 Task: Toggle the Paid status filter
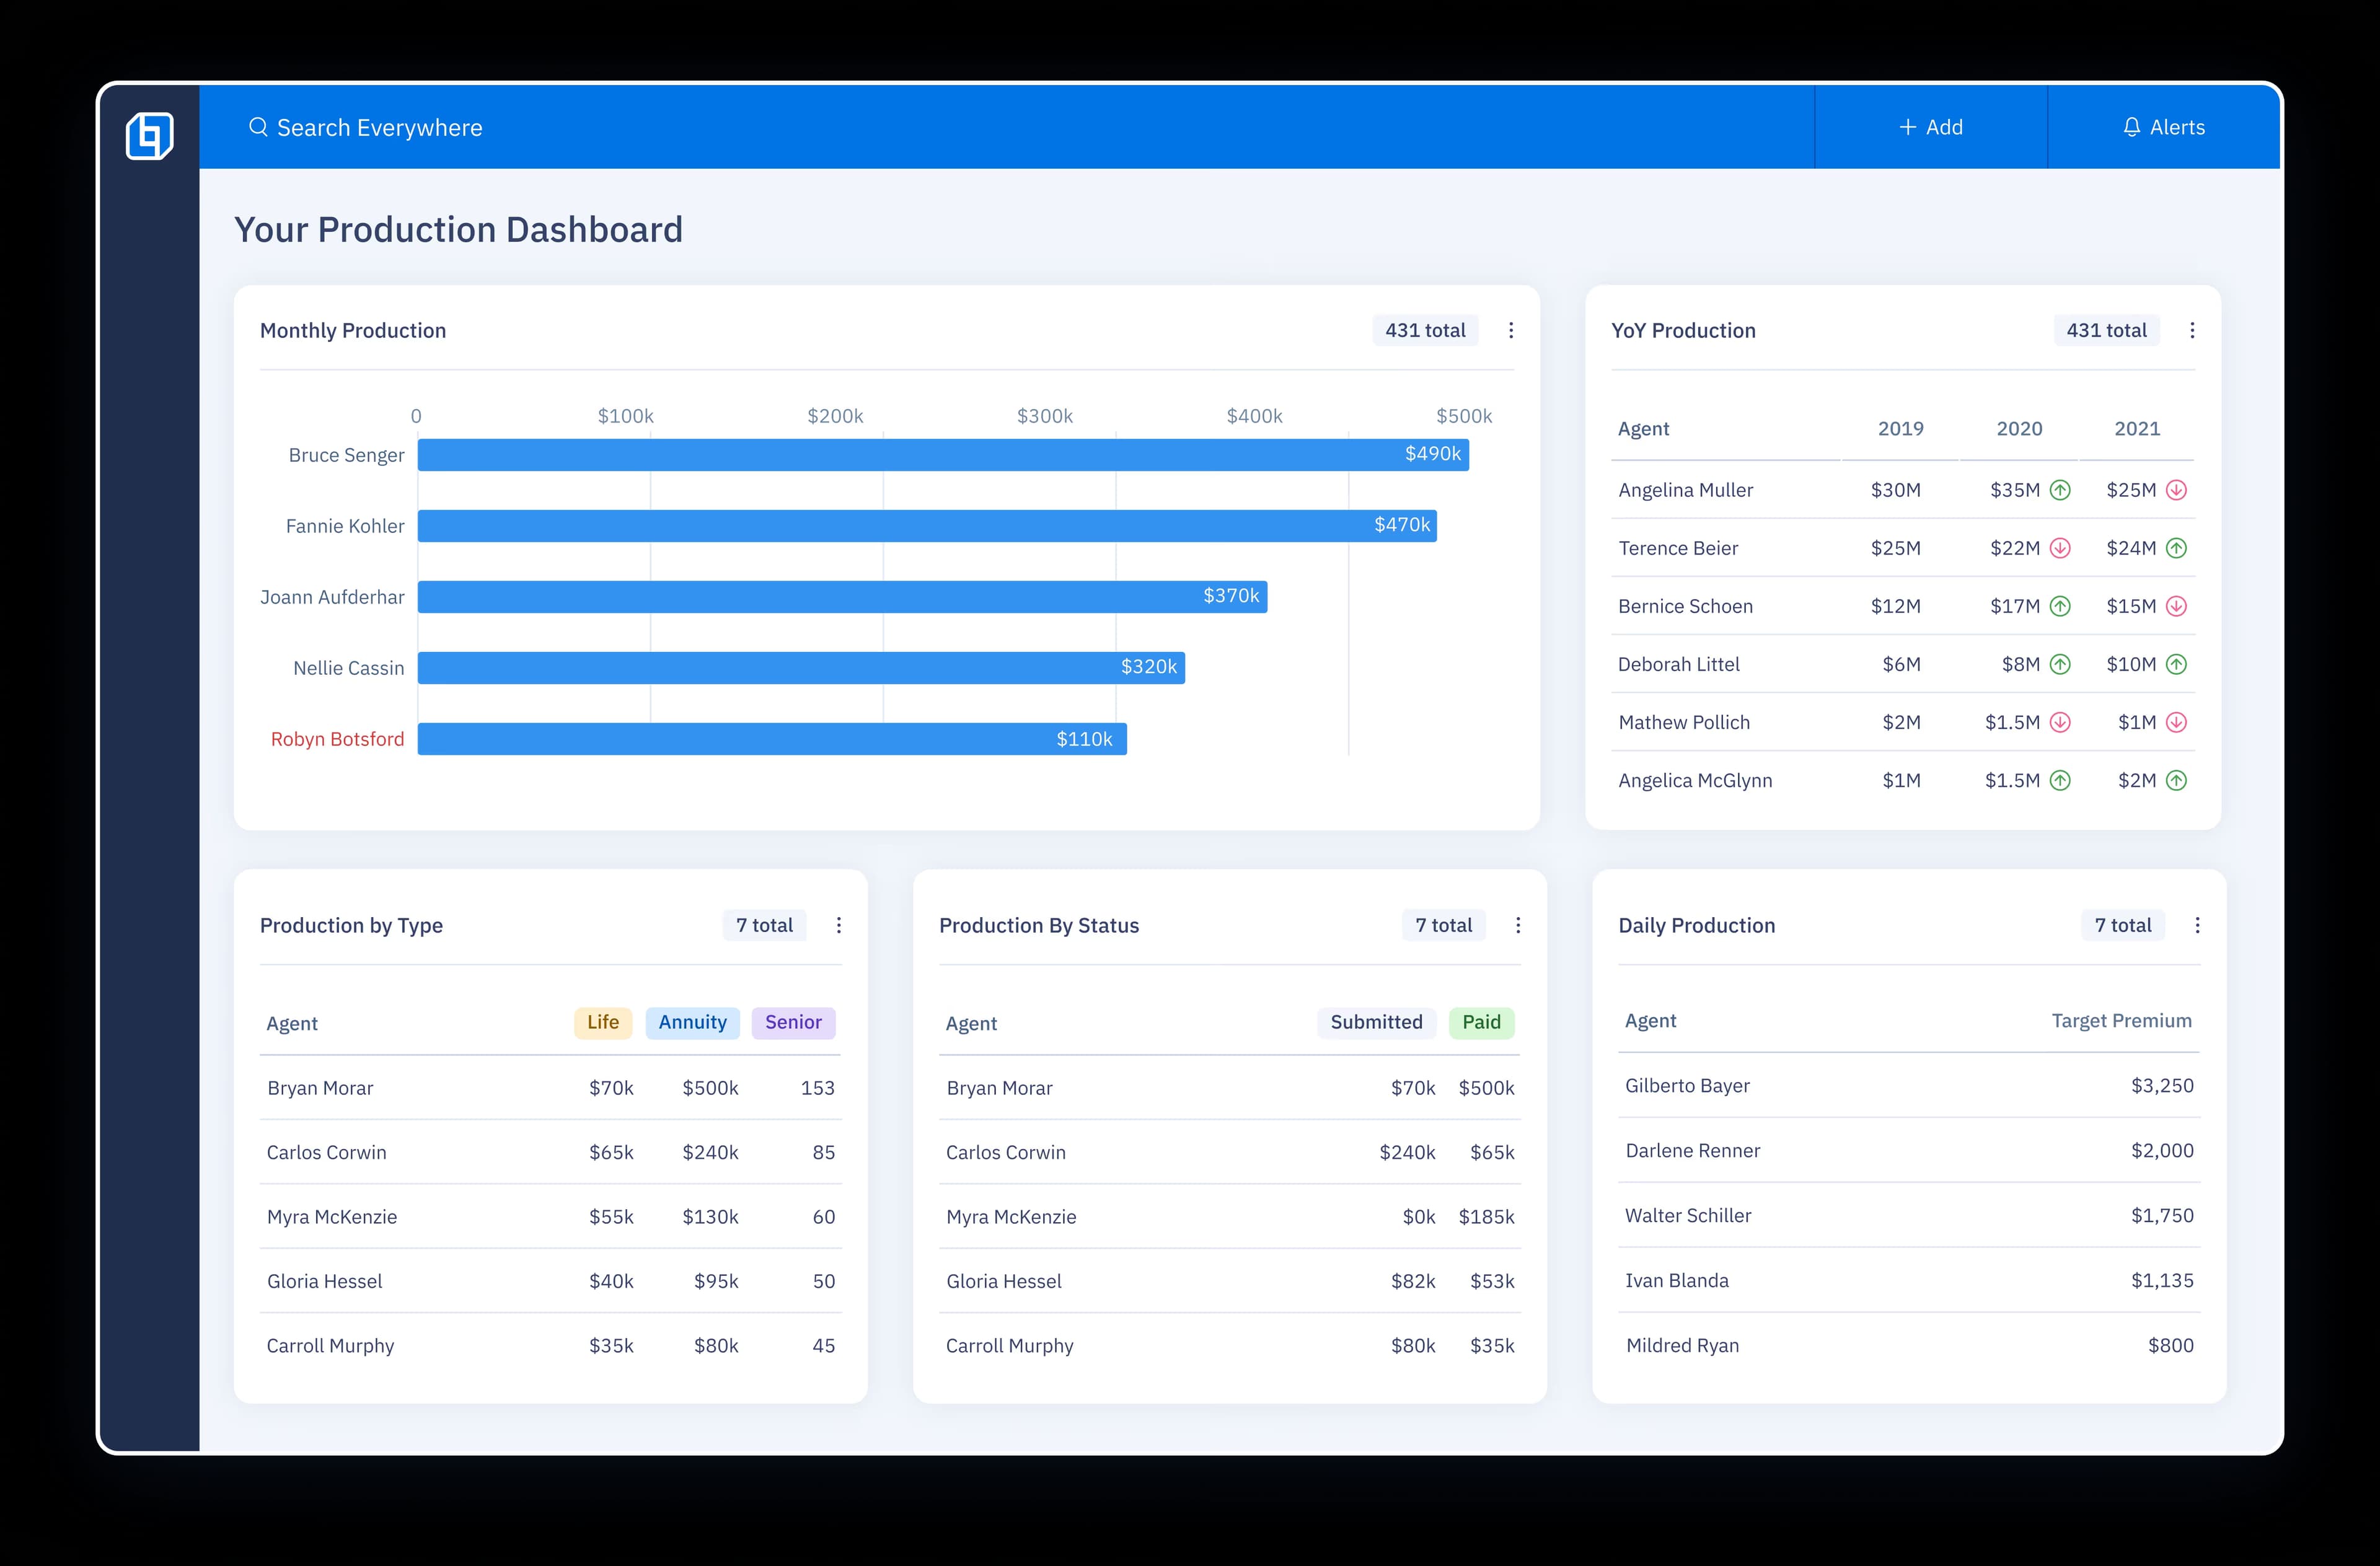tap(1481, 1022)
